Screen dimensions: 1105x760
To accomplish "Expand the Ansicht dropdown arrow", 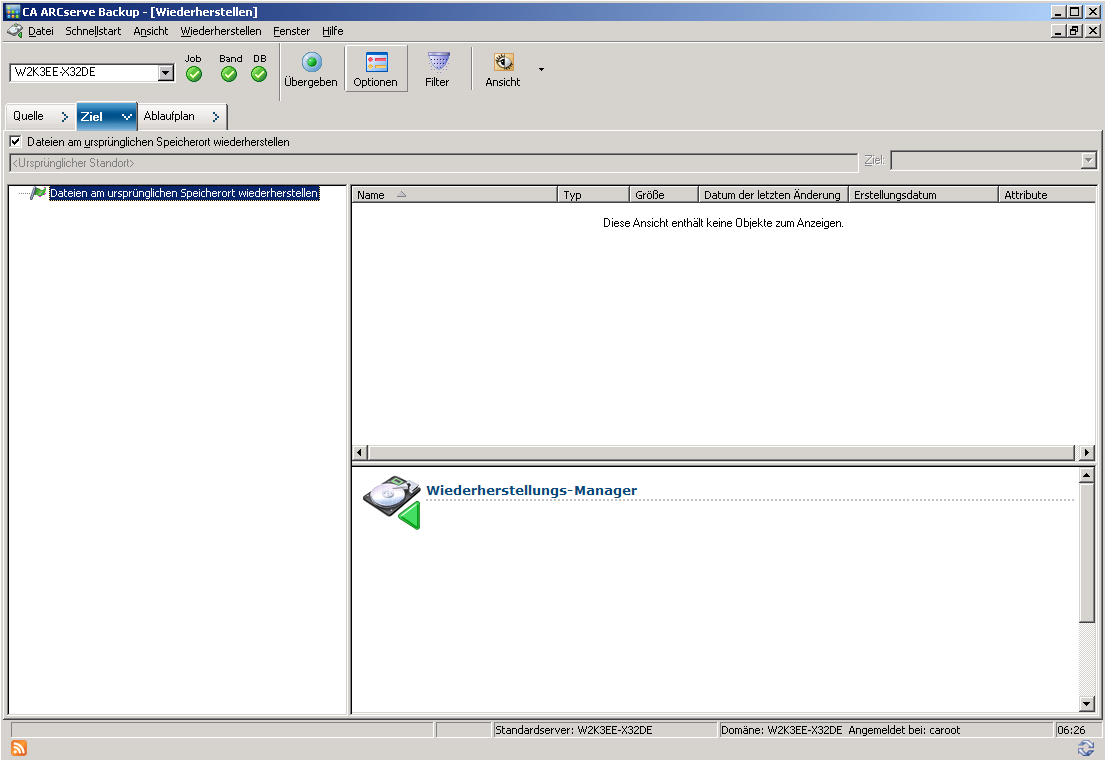I will coord(541,69).
